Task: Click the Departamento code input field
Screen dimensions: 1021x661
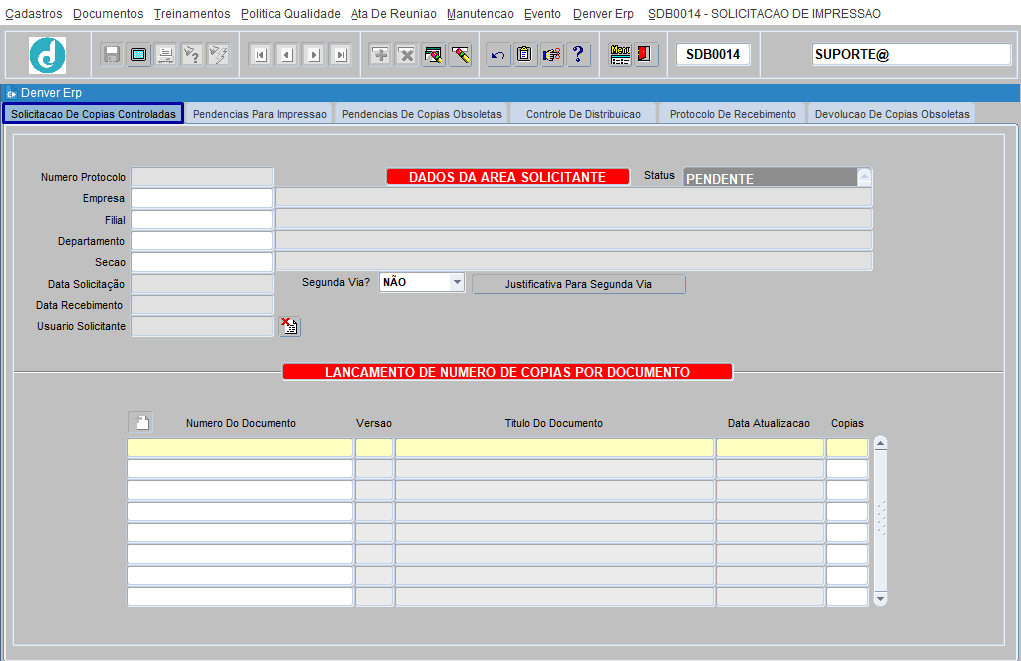Action: (x=202, y=241)
